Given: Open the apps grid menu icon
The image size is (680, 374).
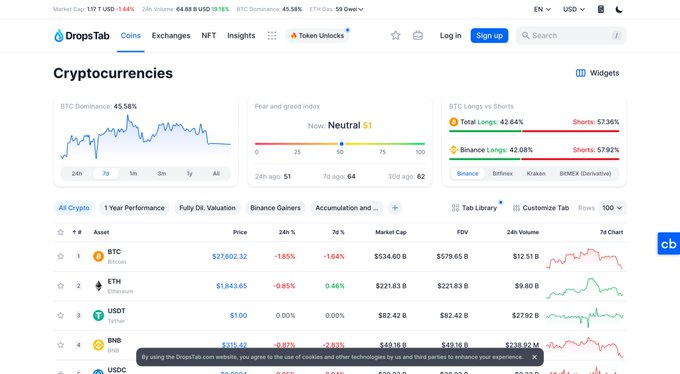Looking at the screenshot, I should 272,36.
